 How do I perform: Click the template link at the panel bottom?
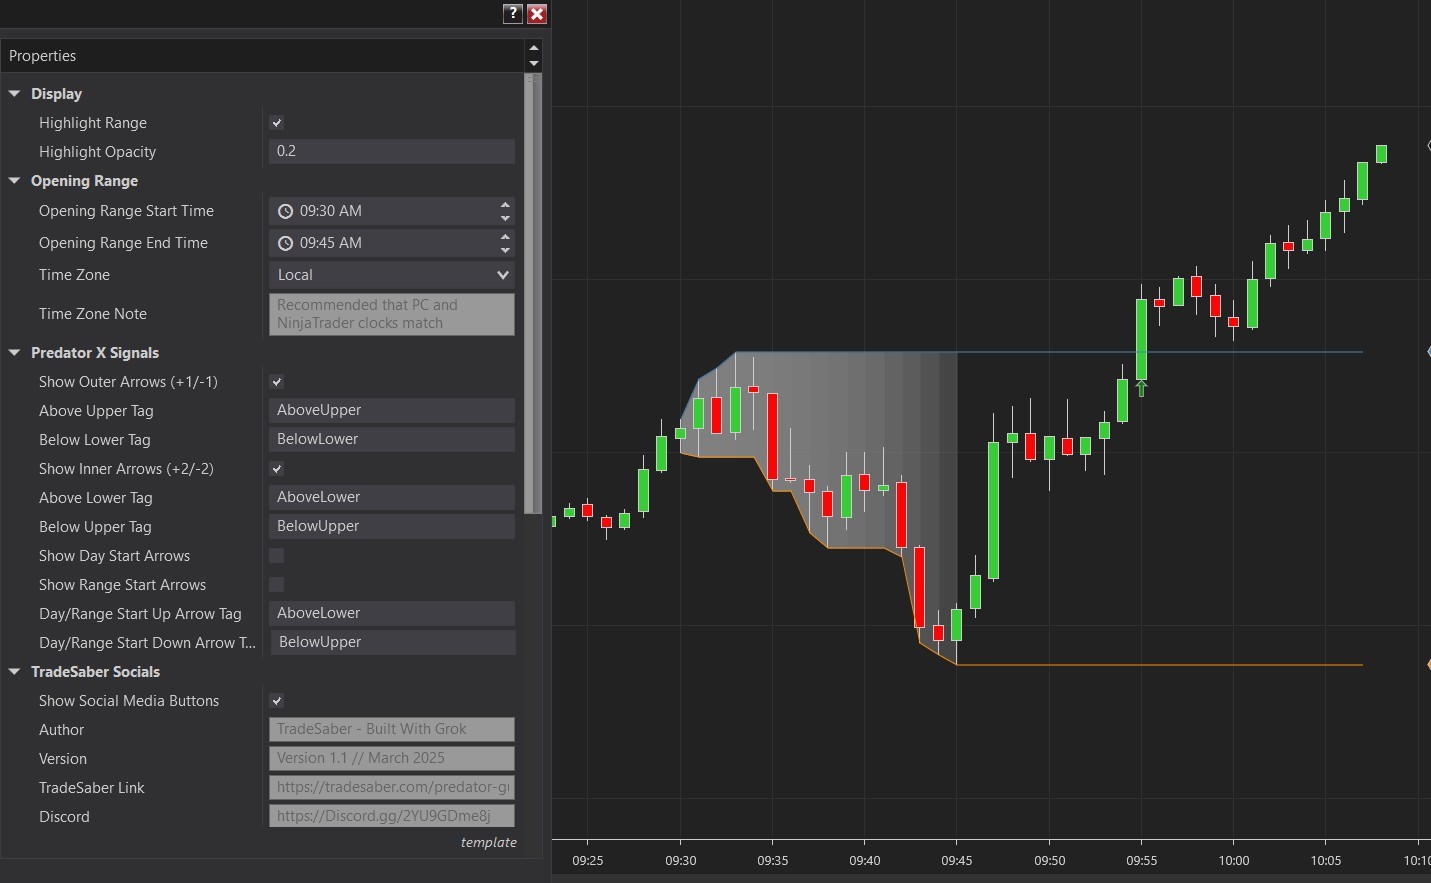pyautogui.click(x=488, y=842)
